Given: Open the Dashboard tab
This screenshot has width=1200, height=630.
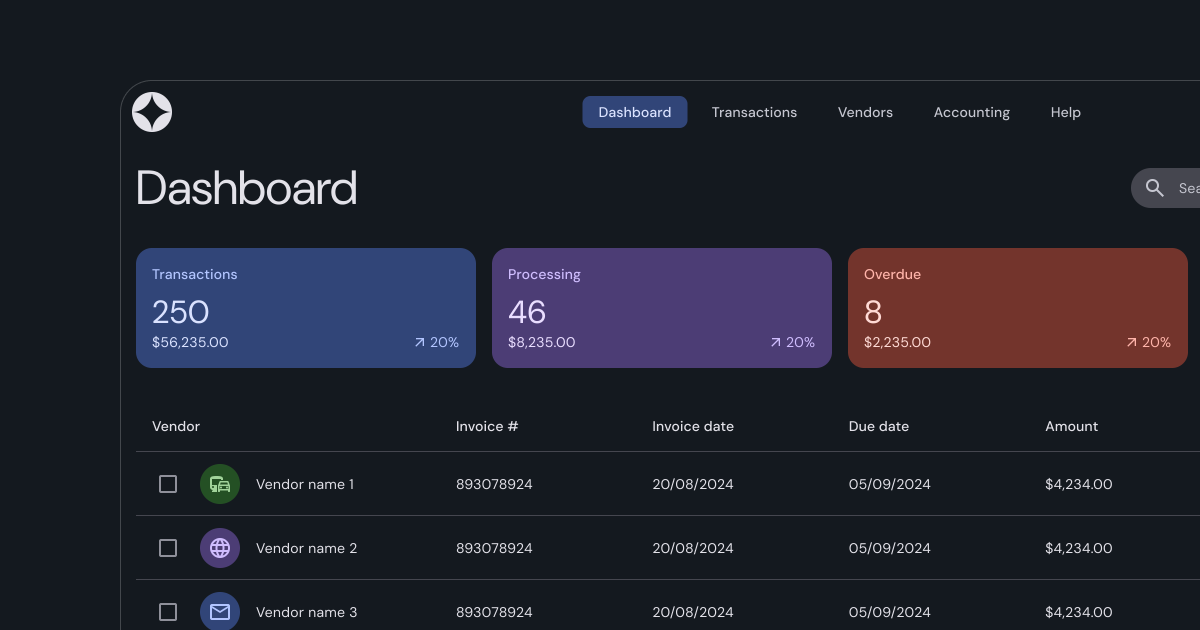Looking at the screenshot, I should (x=635, y=112).
